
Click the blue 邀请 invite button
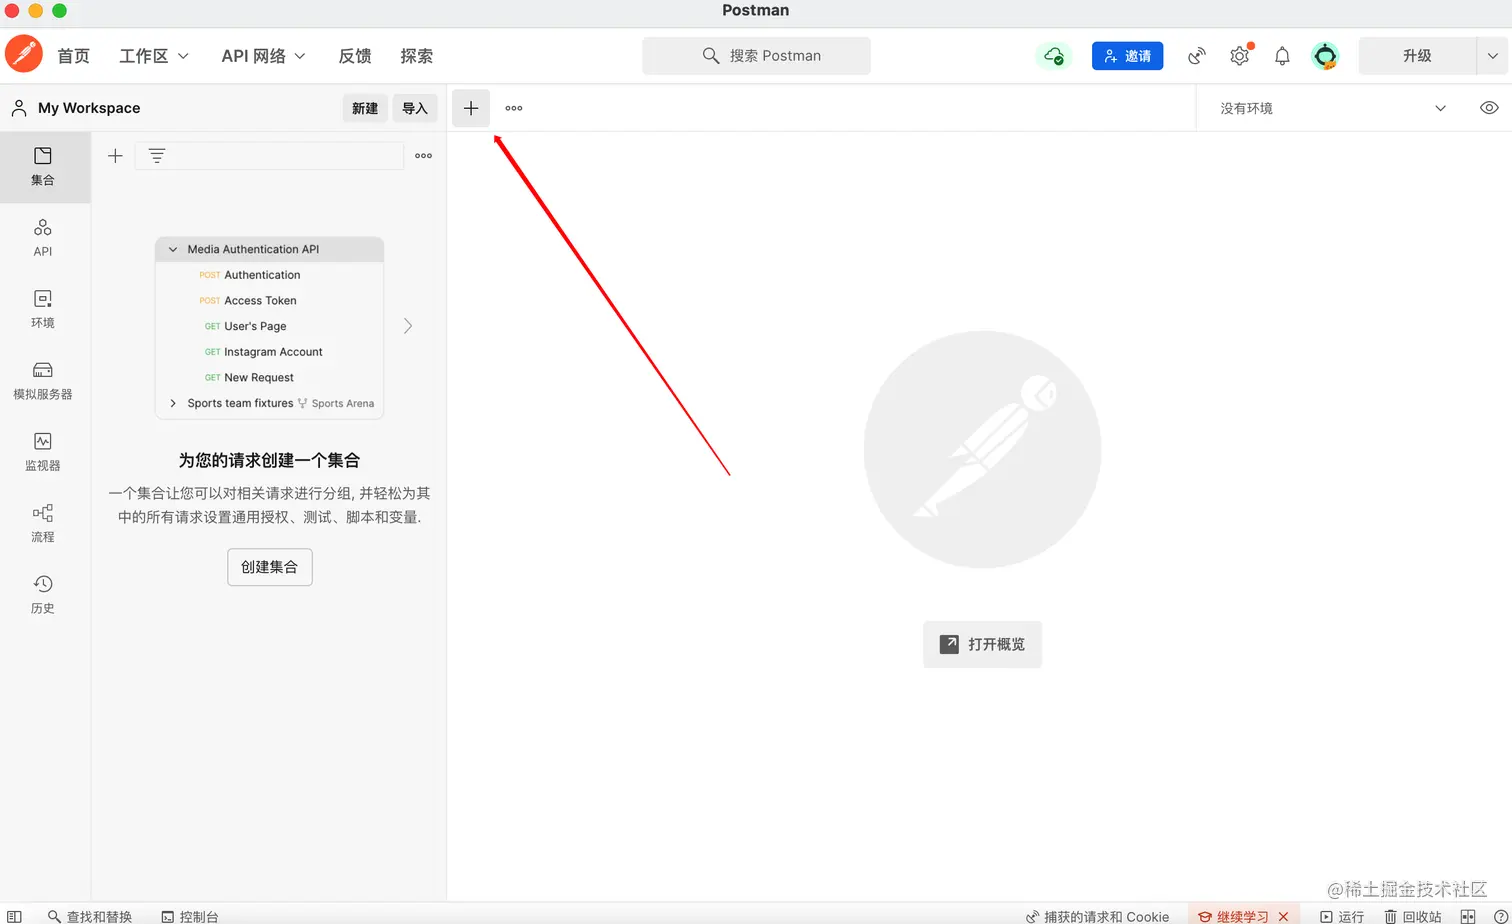[1127, 56]
